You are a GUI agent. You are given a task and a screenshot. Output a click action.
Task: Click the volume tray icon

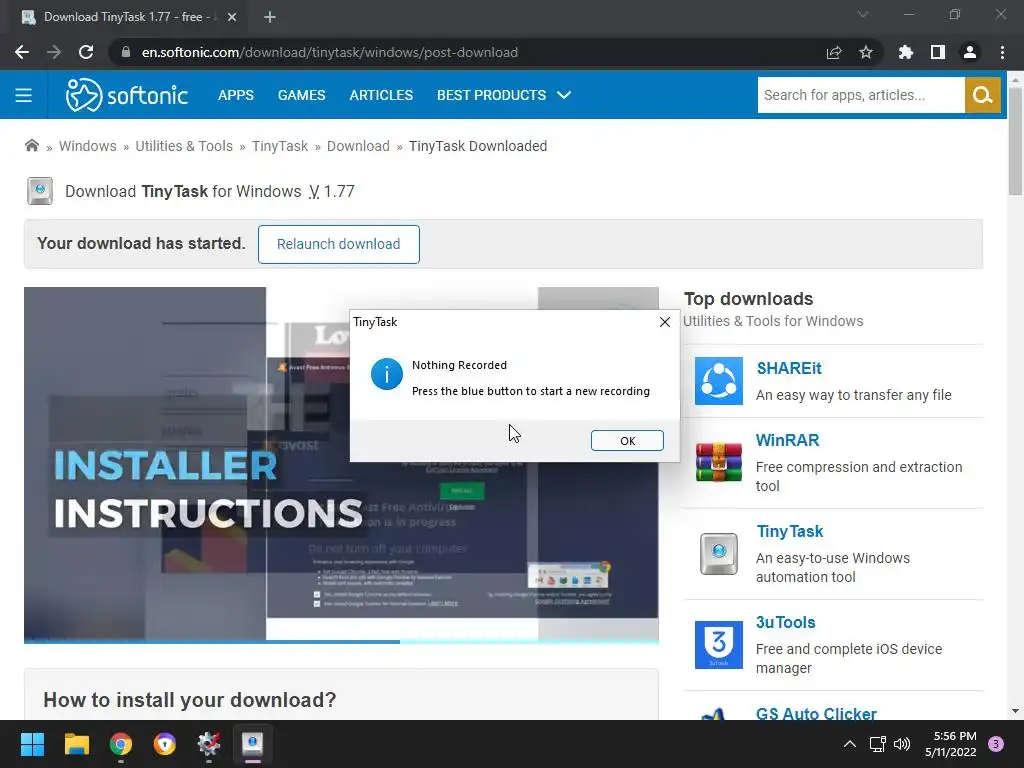[902, 744]
